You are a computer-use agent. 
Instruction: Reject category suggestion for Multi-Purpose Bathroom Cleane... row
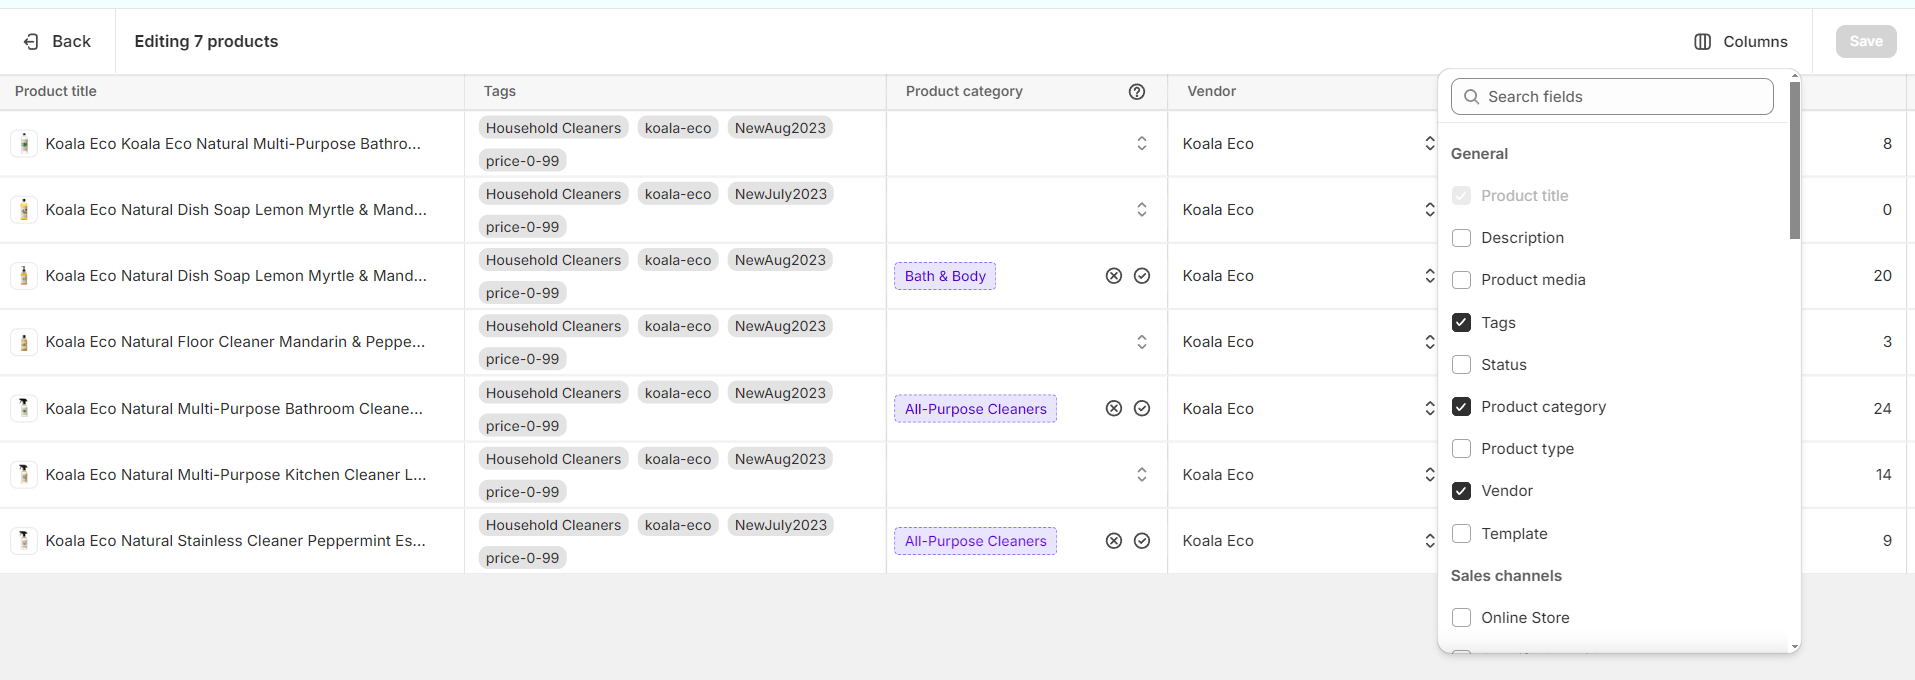point(1114,408)
